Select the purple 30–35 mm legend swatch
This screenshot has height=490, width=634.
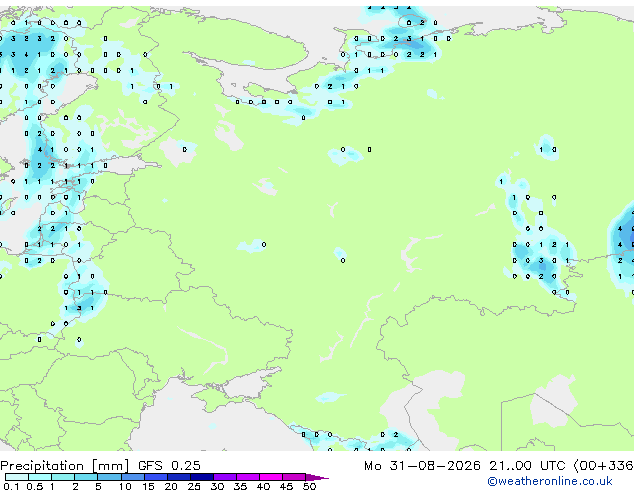[x=224, y=477]
